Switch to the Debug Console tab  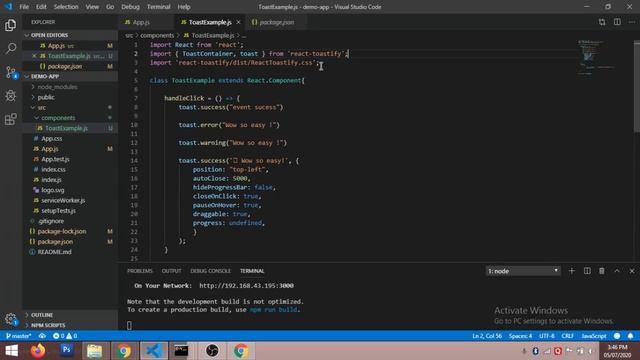210,271
